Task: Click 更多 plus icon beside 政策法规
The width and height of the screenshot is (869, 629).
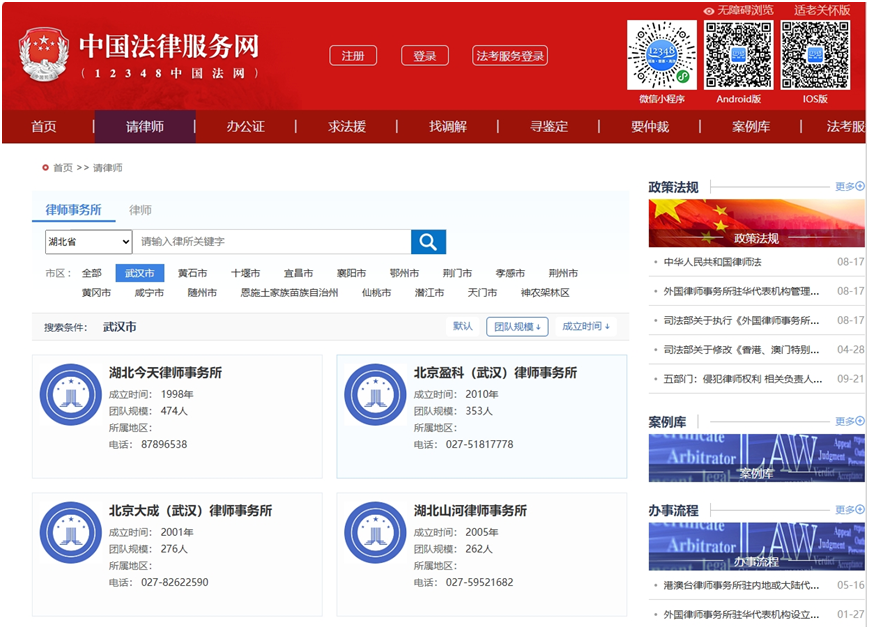Action: 860,186
